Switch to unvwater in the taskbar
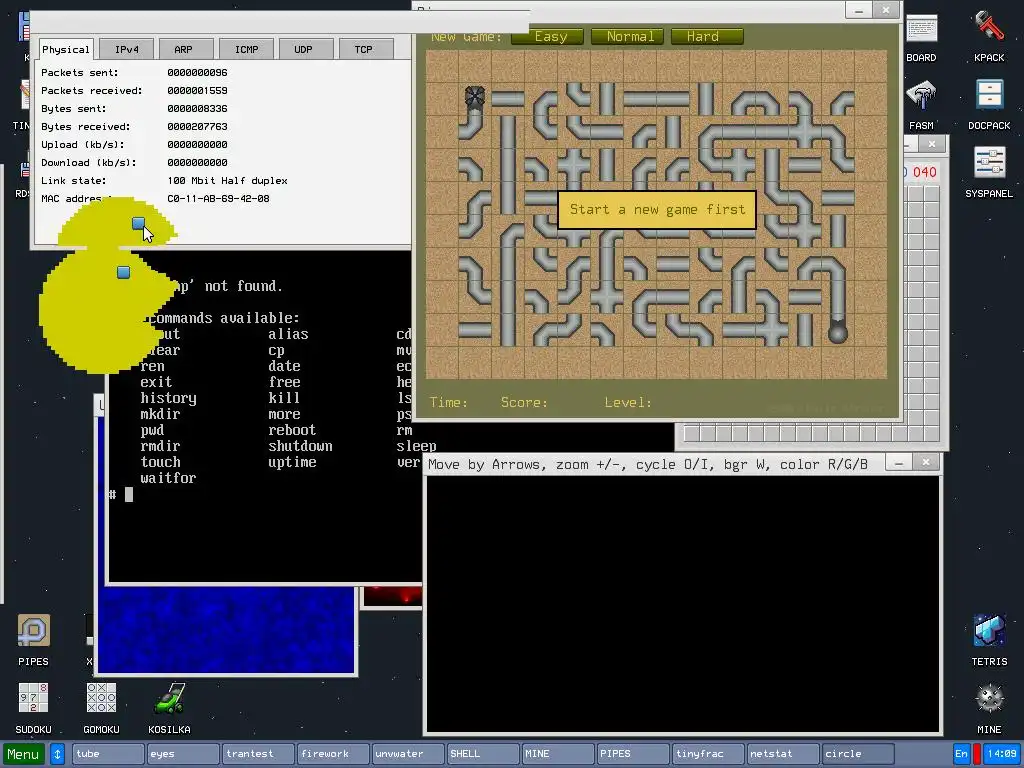1024x768 pixels. [408, 754]
